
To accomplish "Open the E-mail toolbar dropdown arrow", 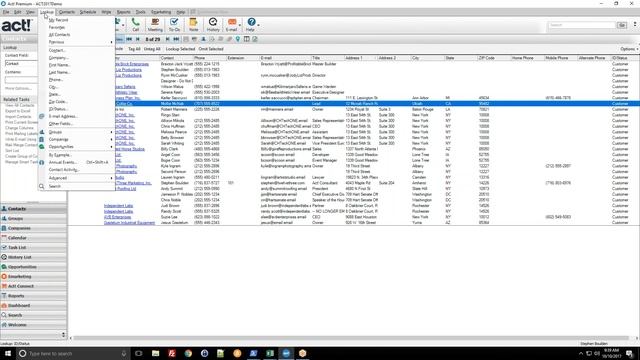I will (x=240, y=25).
